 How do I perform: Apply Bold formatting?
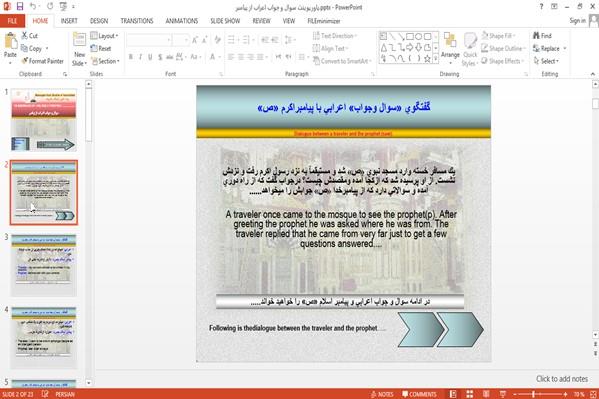click(x=131, y=57)
